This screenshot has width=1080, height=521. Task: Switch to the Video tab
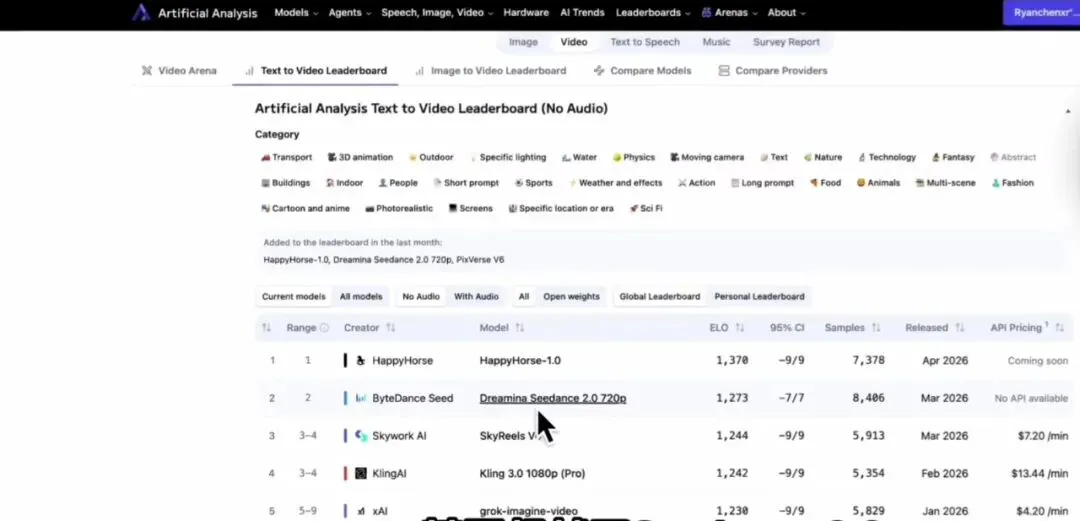(x=574, y=42)
